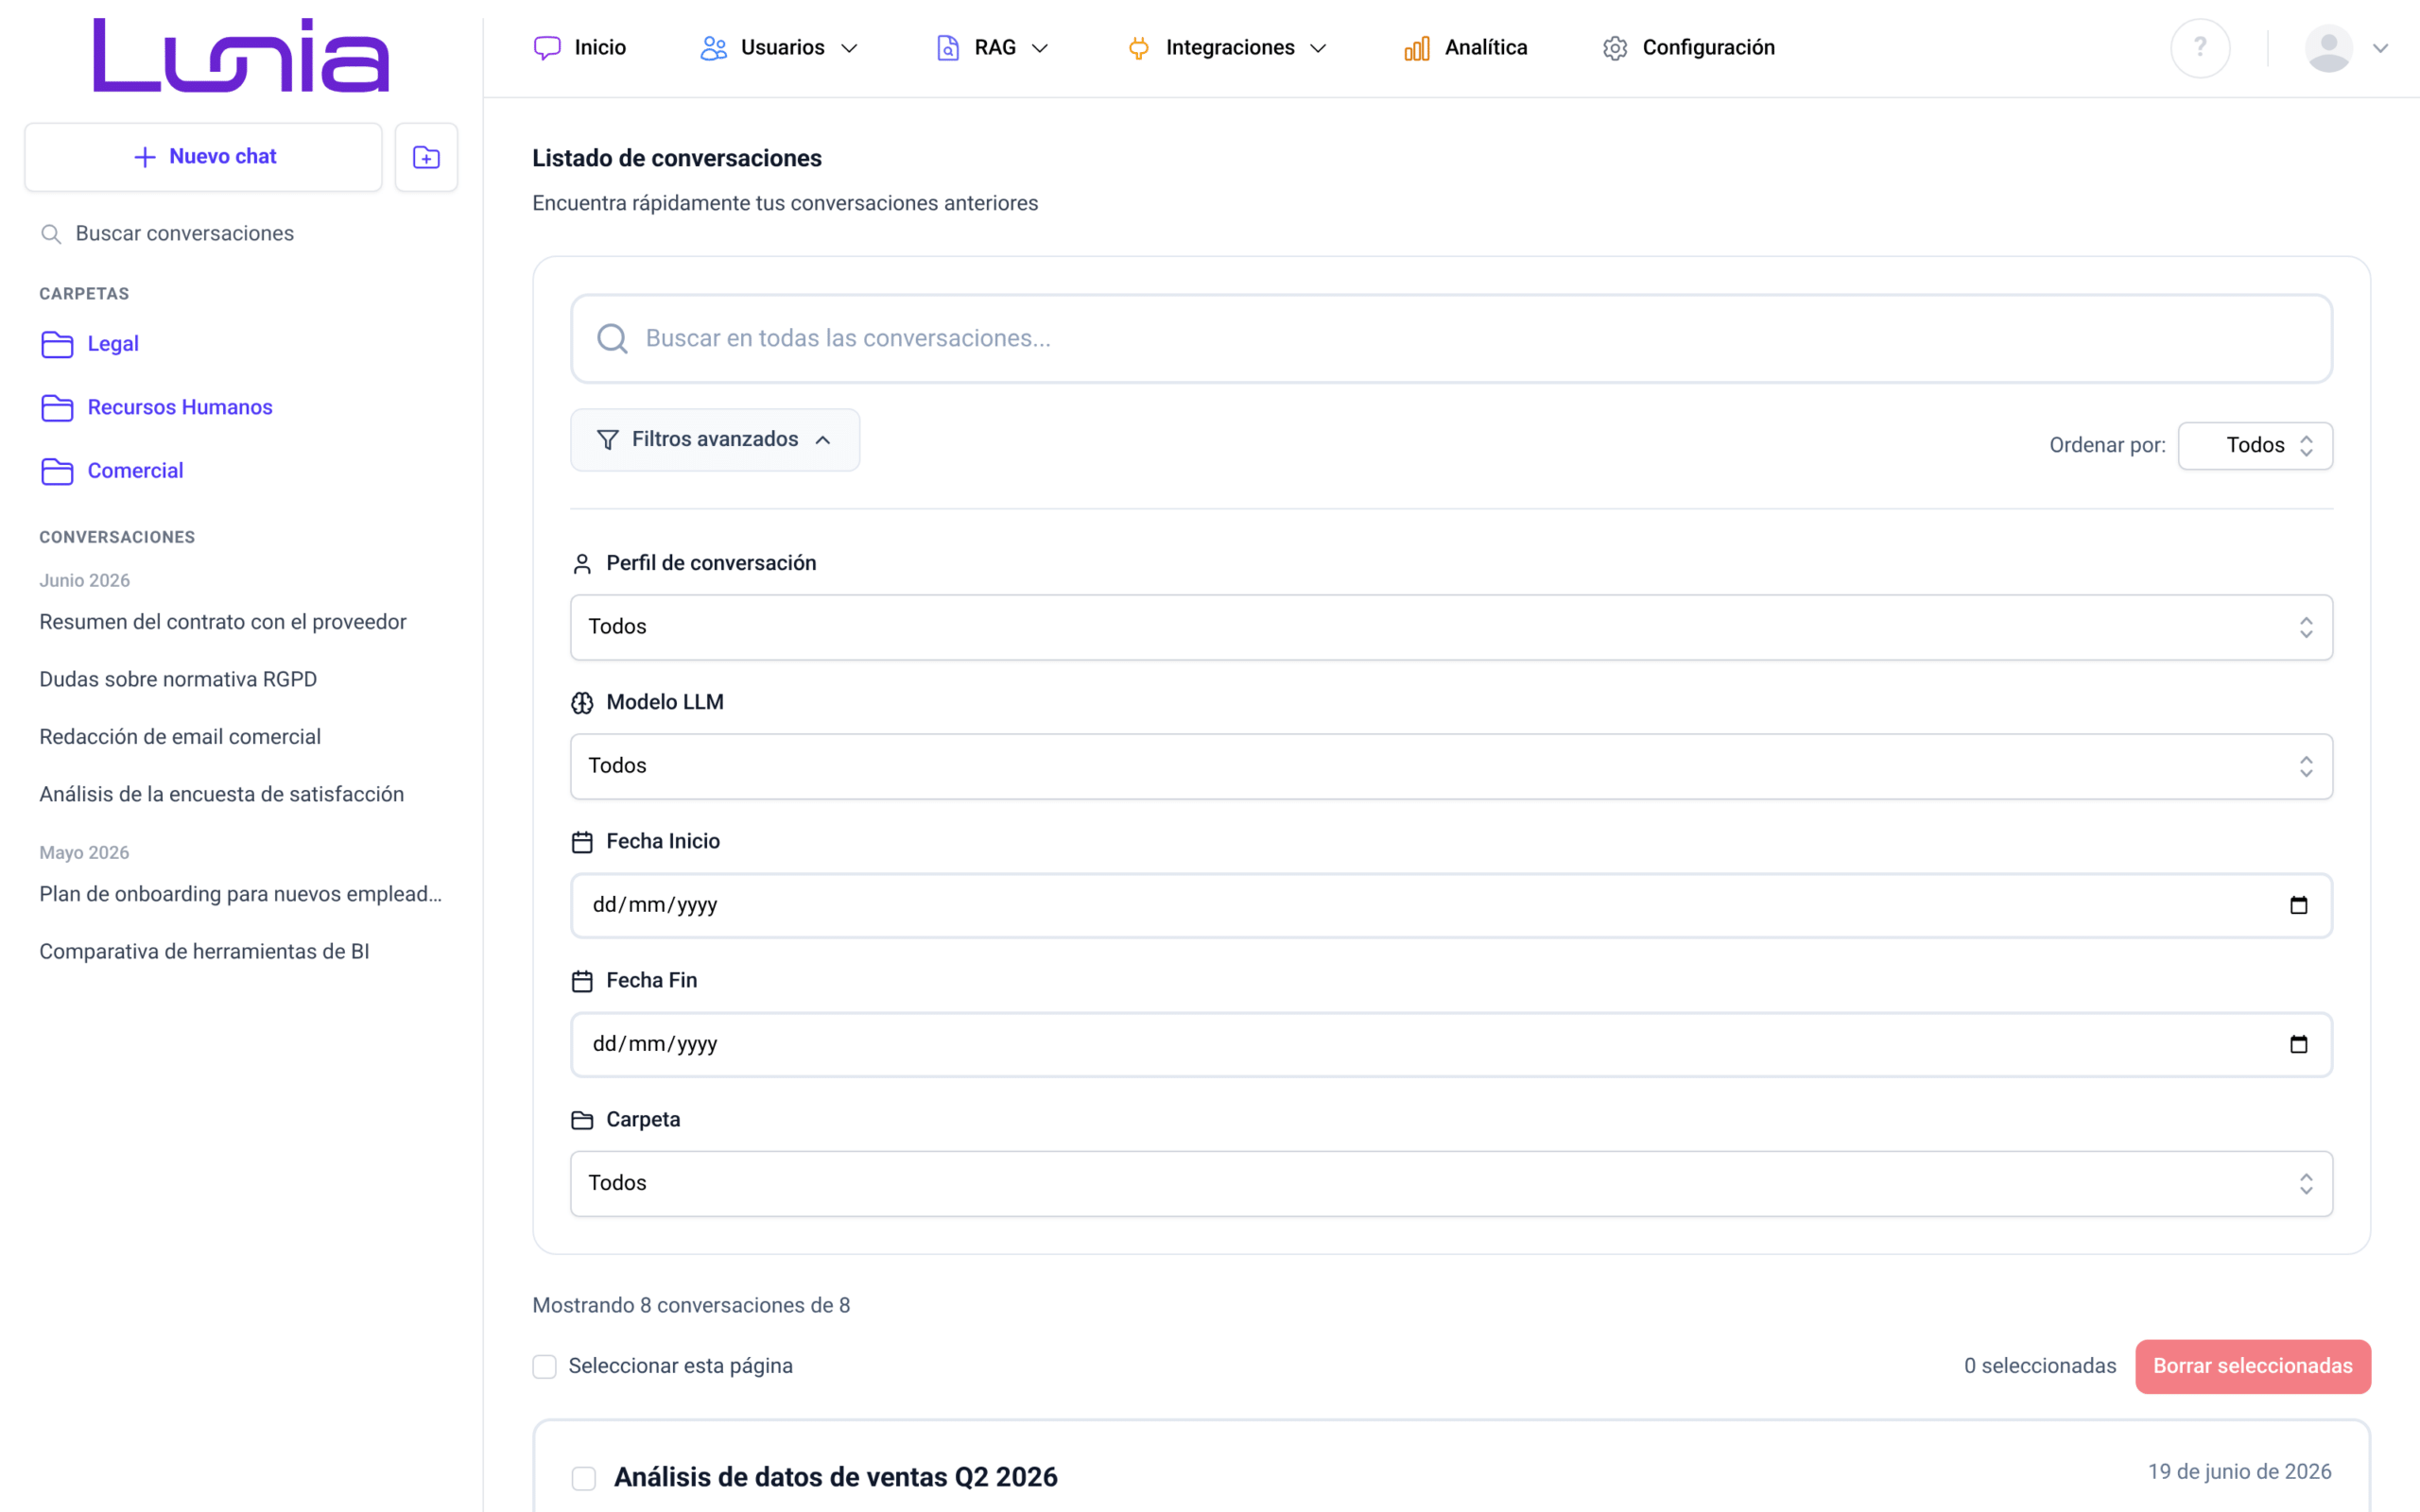
Task: Click the sidebar search magnifier icon
Action: click(x=50, y=234)
